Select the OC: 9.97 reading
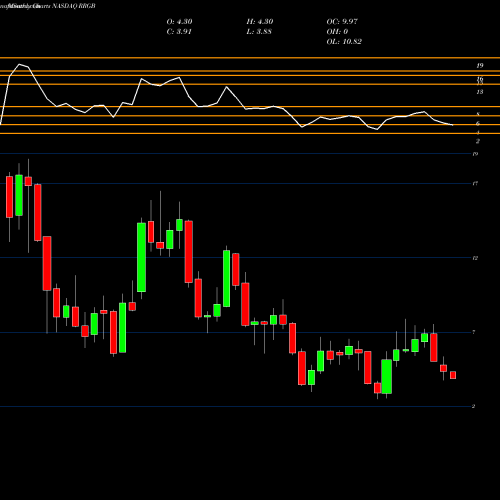 pyautogui.click(x=342, y=22)
